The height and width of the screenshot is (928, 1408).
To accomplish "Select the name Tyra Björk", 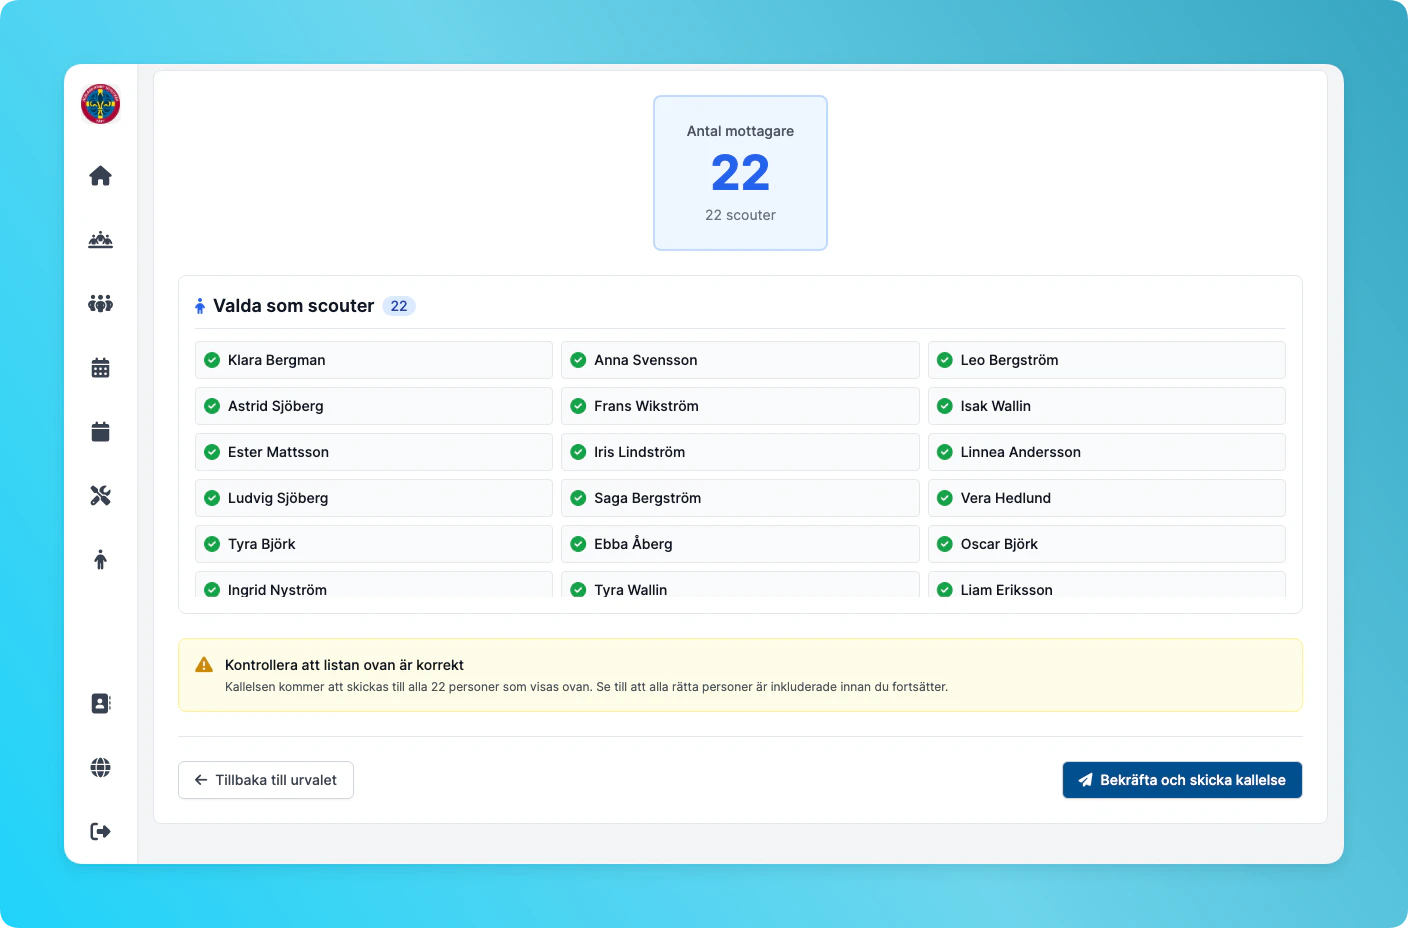I will (262, 544).
